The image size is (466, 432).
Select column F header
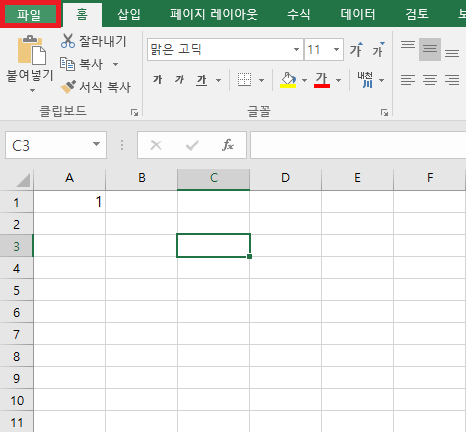(430, 178)
